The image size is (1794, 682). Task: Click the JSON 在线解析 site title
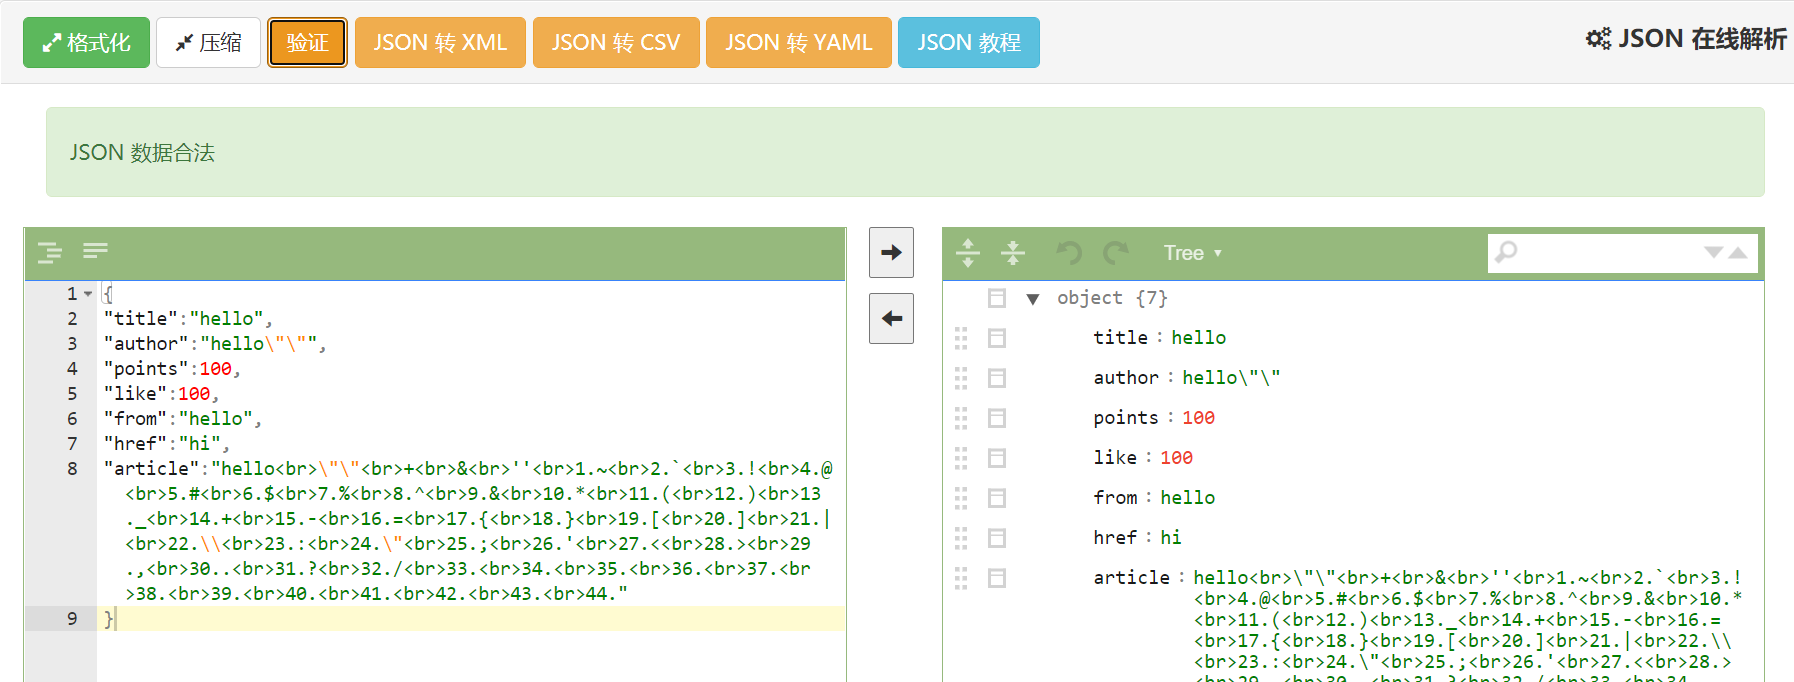click(x=1686, y=39)
